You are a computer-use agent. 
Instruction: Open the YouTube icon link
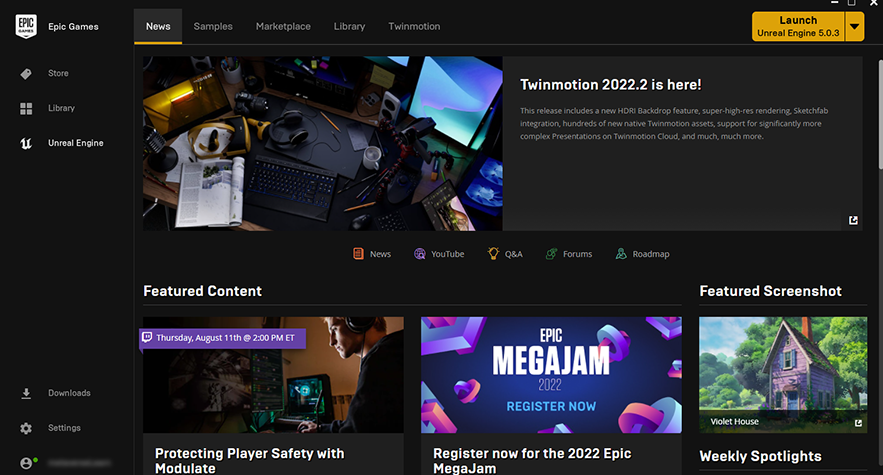(x=420, y=254)
